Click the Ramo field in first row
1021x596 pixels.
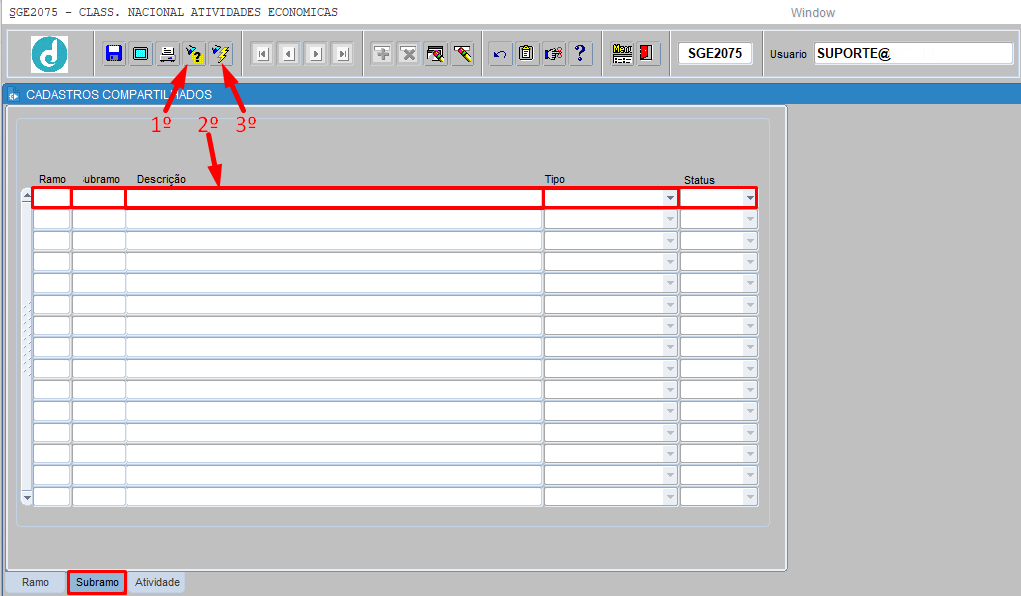(x=52, y=198)
